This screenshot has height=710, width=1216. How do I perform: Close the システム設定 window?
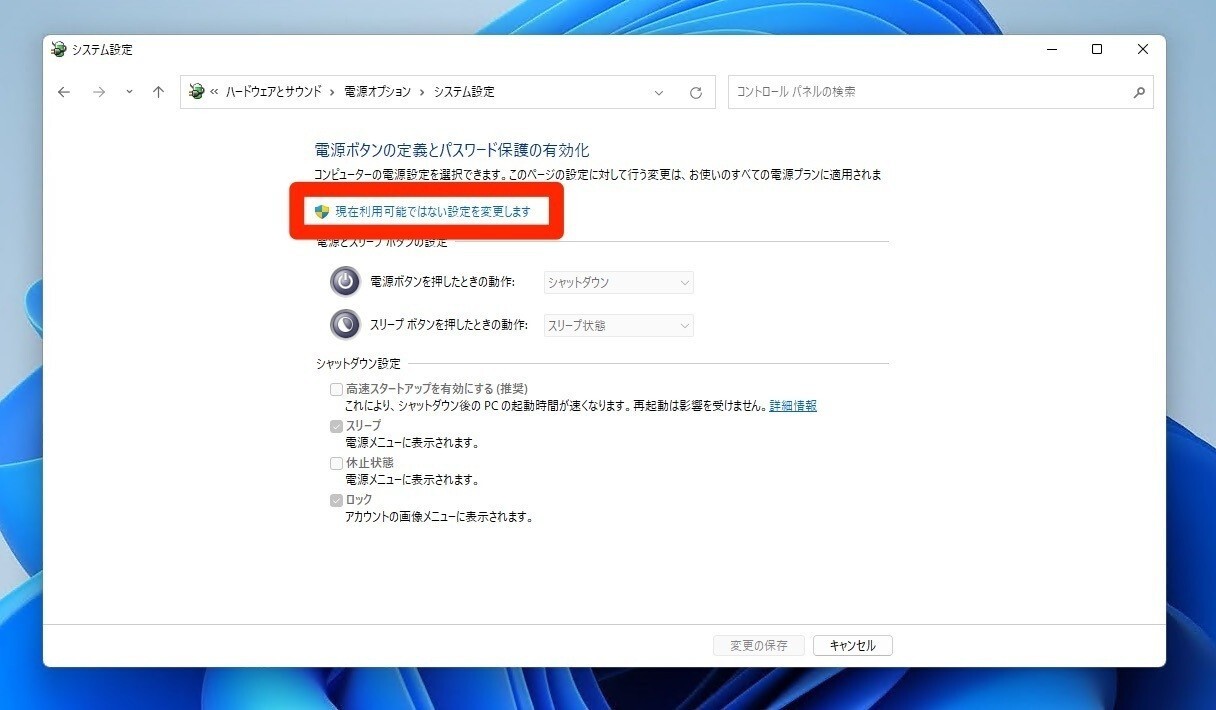click(1143, 49)
